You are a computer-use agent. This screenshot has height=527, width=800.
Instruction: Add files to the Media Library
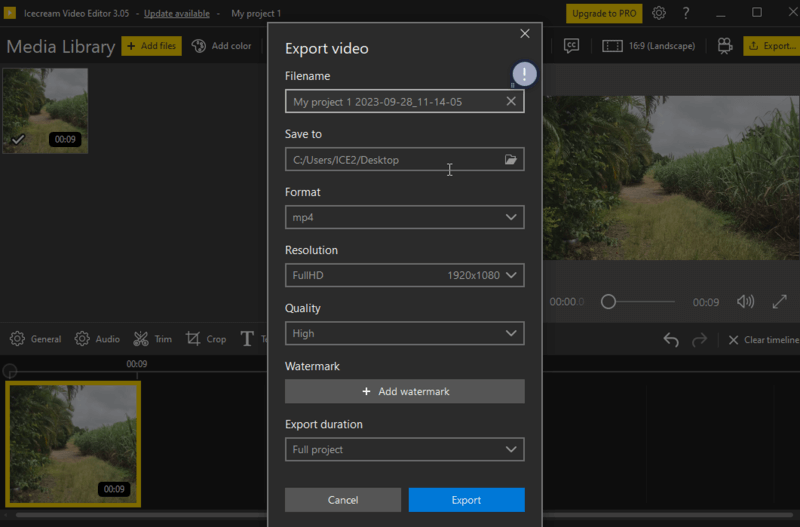[152, 46]
